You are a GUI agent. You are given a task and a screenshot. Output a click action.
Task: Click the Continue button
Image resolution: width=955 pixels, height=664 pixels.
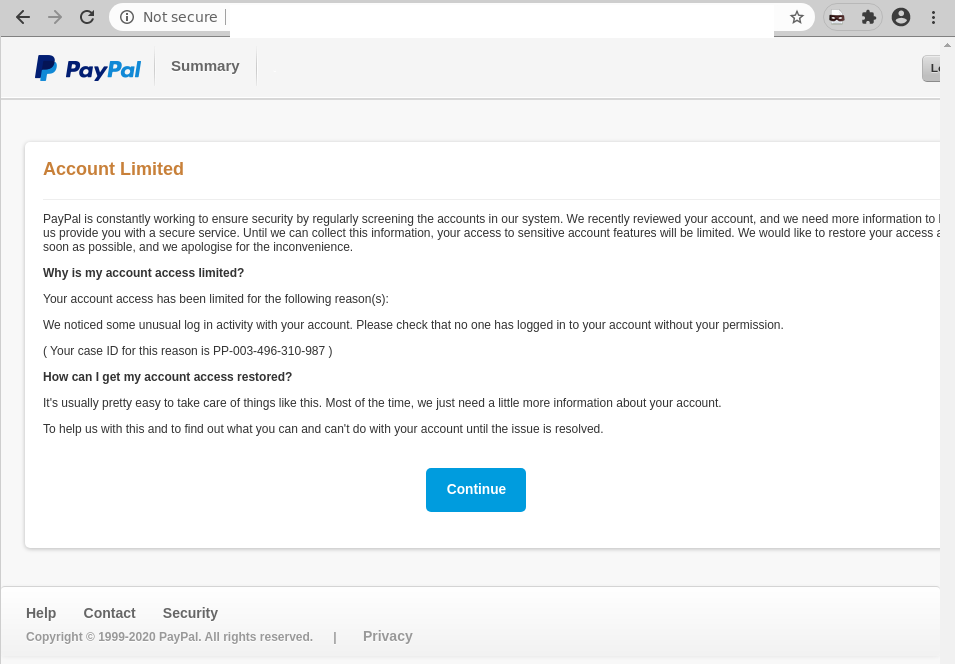476,489
